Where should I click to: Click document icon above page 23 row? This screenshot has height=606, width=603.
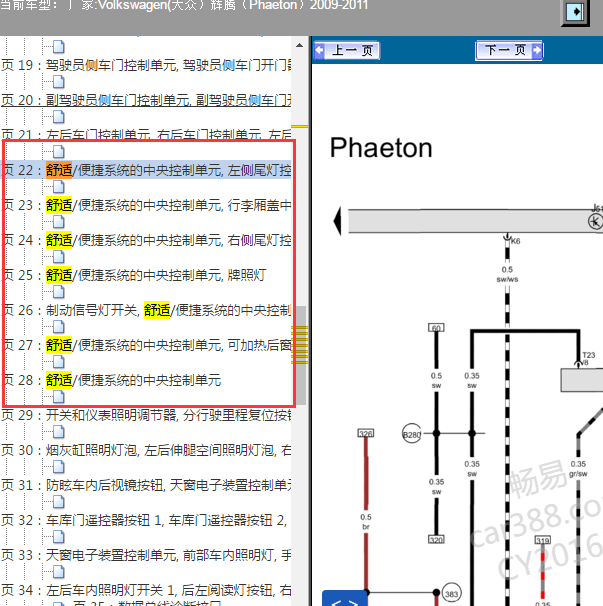point(58,187)
